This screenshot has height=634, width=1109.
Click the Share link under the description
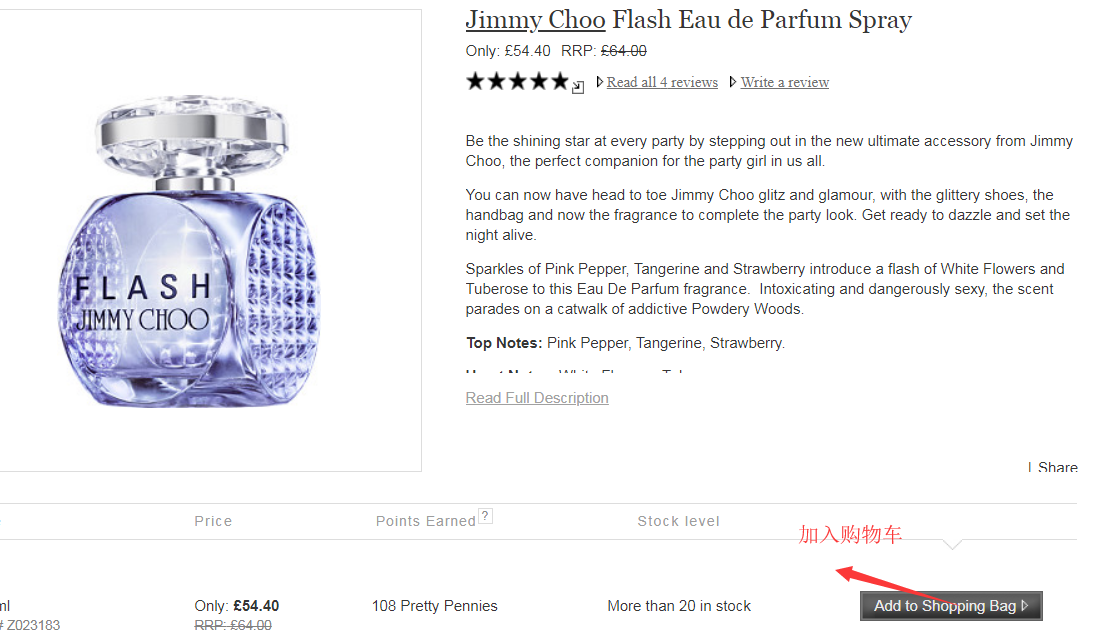click(1057, 467)
